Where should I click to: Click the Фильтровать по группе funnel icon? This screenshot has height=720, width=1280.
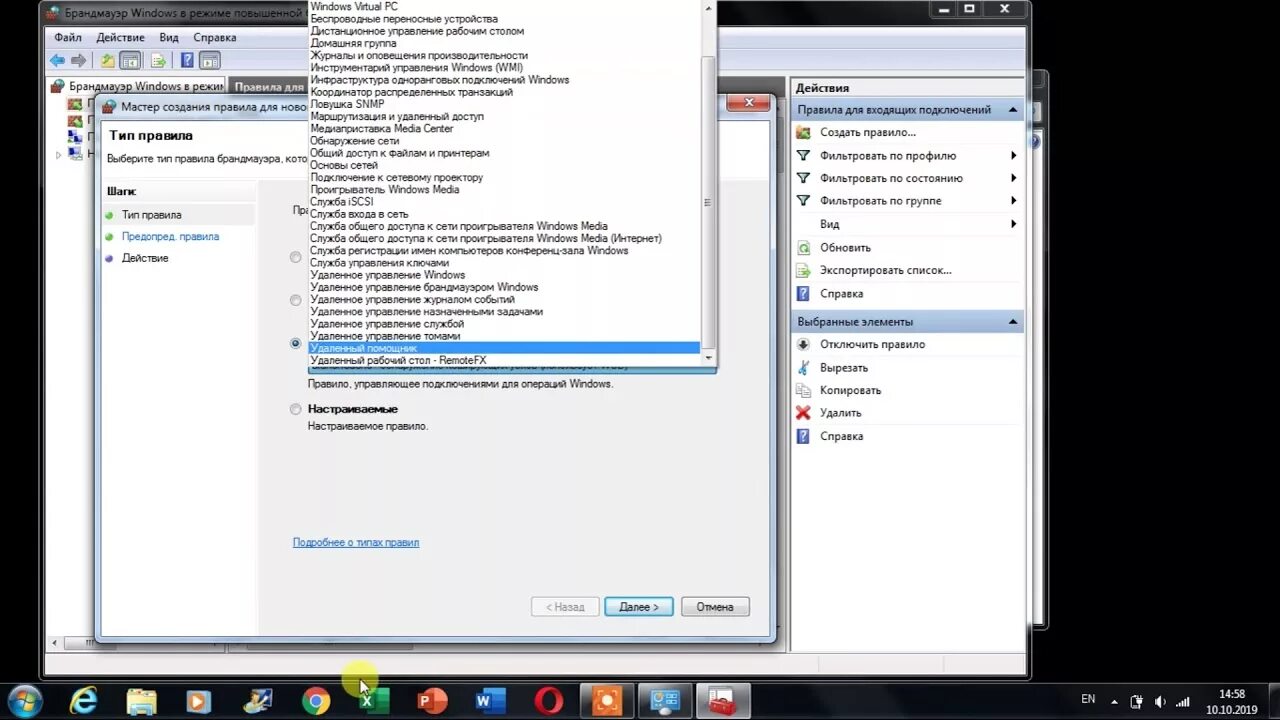tap(803, 201)
